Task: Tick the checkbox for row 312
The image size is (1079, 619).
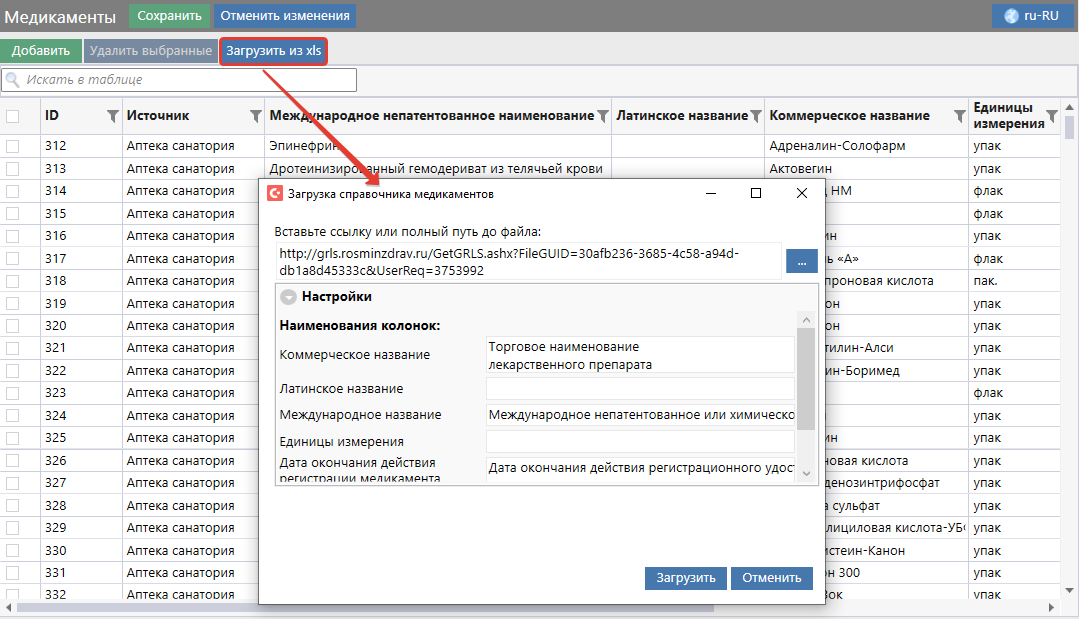Action: coord(13,146)
